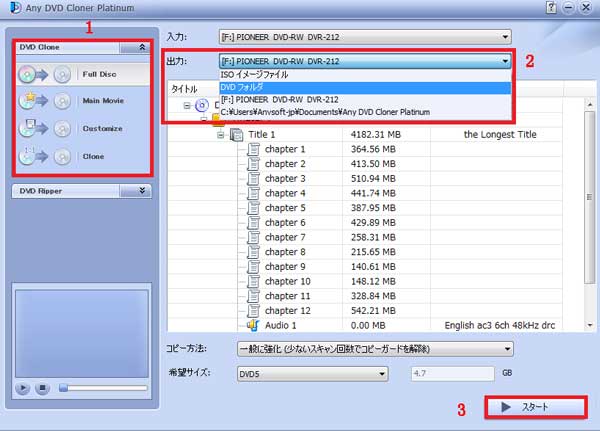Select chapter 1 text label
The image size is (600, 431).
pyautogui.click(x=285, y=149)
